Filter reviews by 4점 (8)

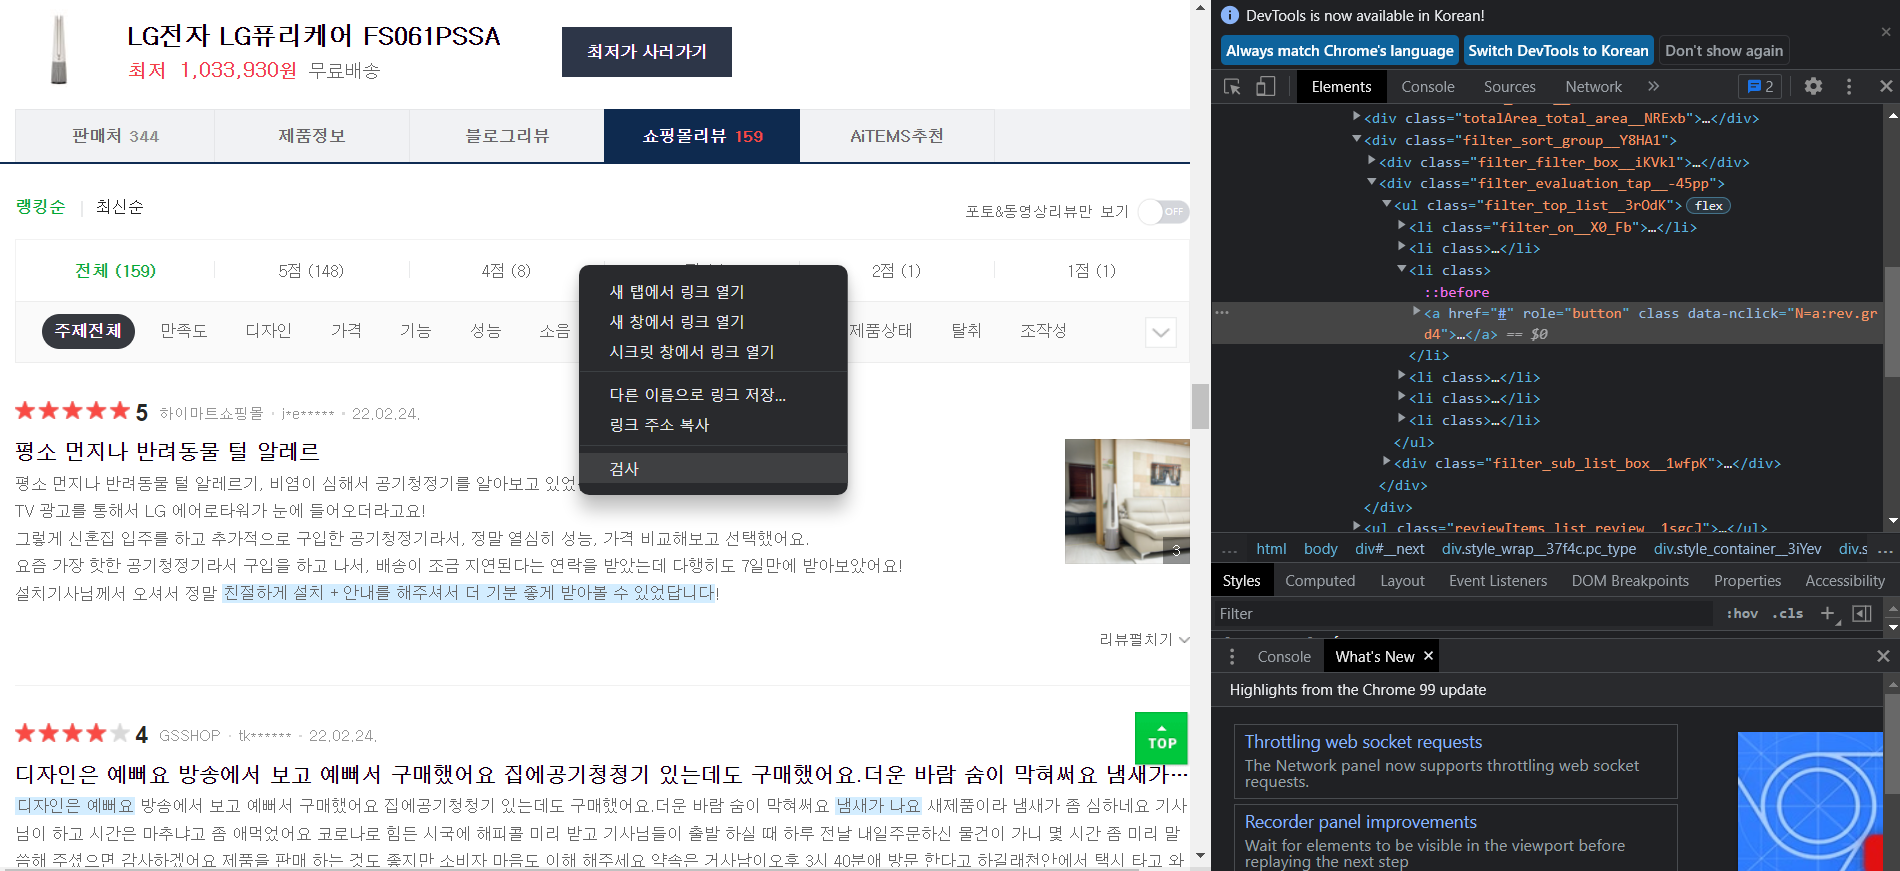[x=506, y=271]
